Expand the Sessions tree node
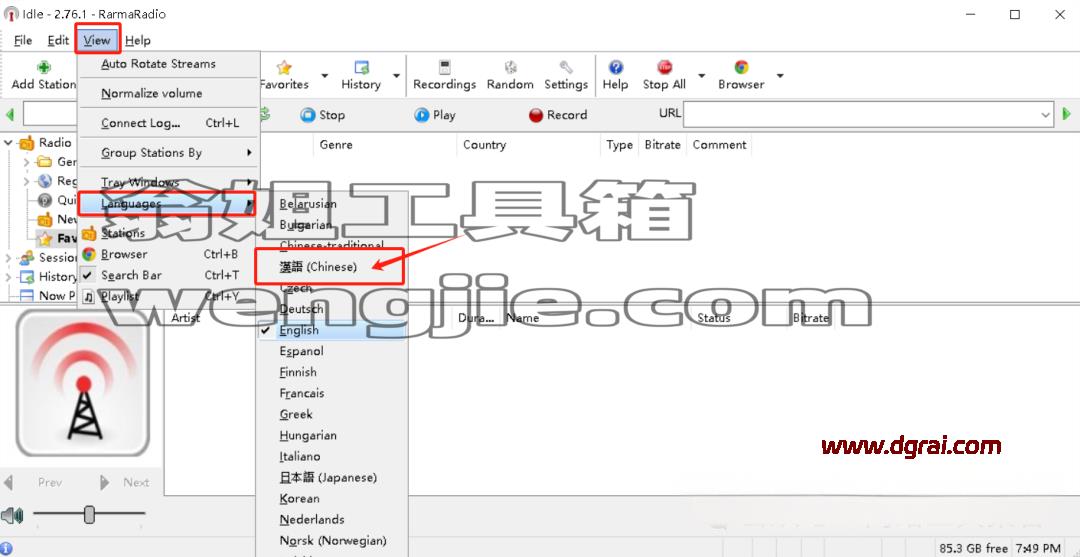 (x=8, y=258)
